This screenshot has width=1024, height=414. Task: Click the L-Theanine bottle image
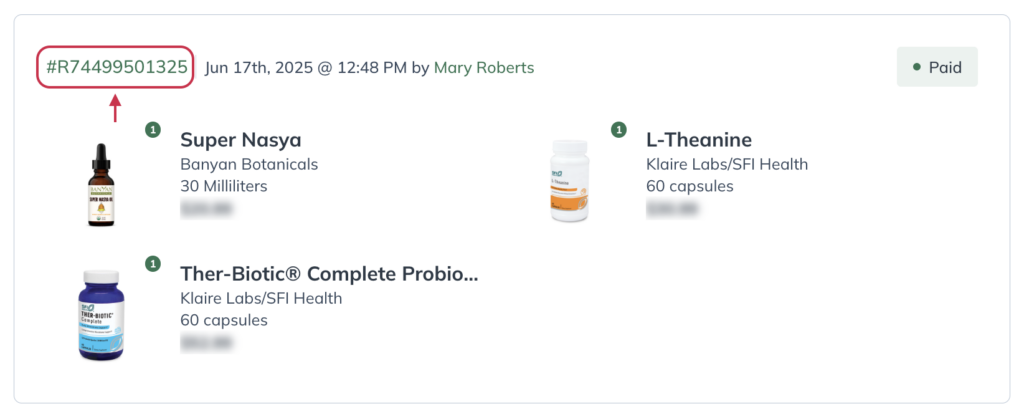569,180
